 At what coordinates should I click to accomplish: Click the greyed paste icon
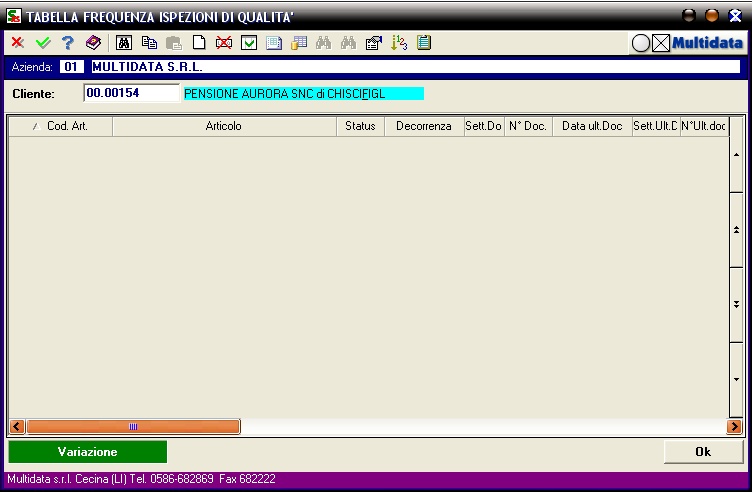pyautogui.click(x=174, y=43)
